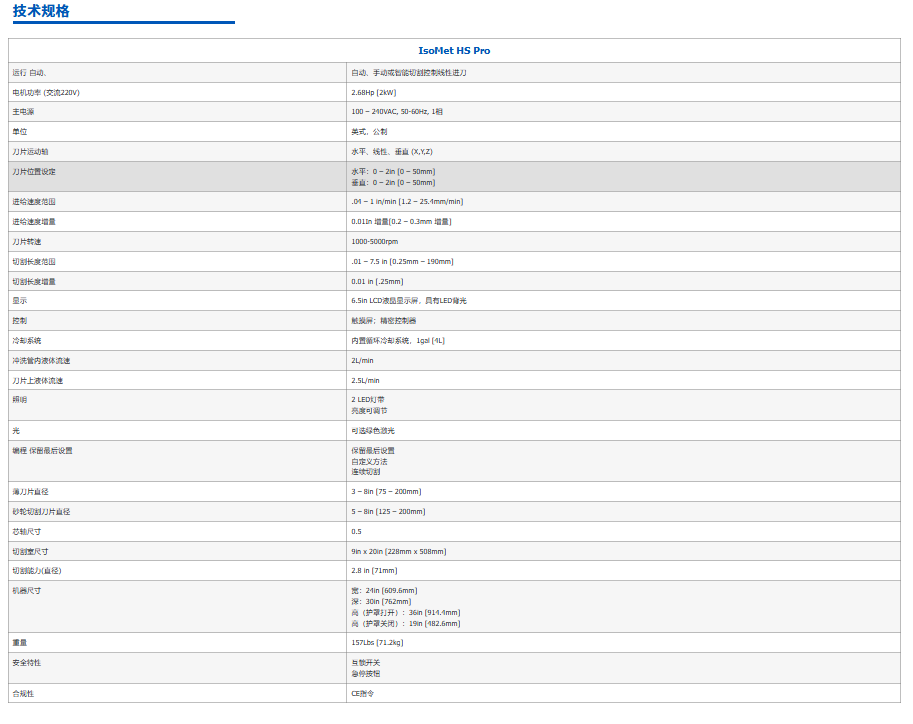Select the 刀片运动轴 row label
This screenshot has width=913, height=724.
click(30, 152)
